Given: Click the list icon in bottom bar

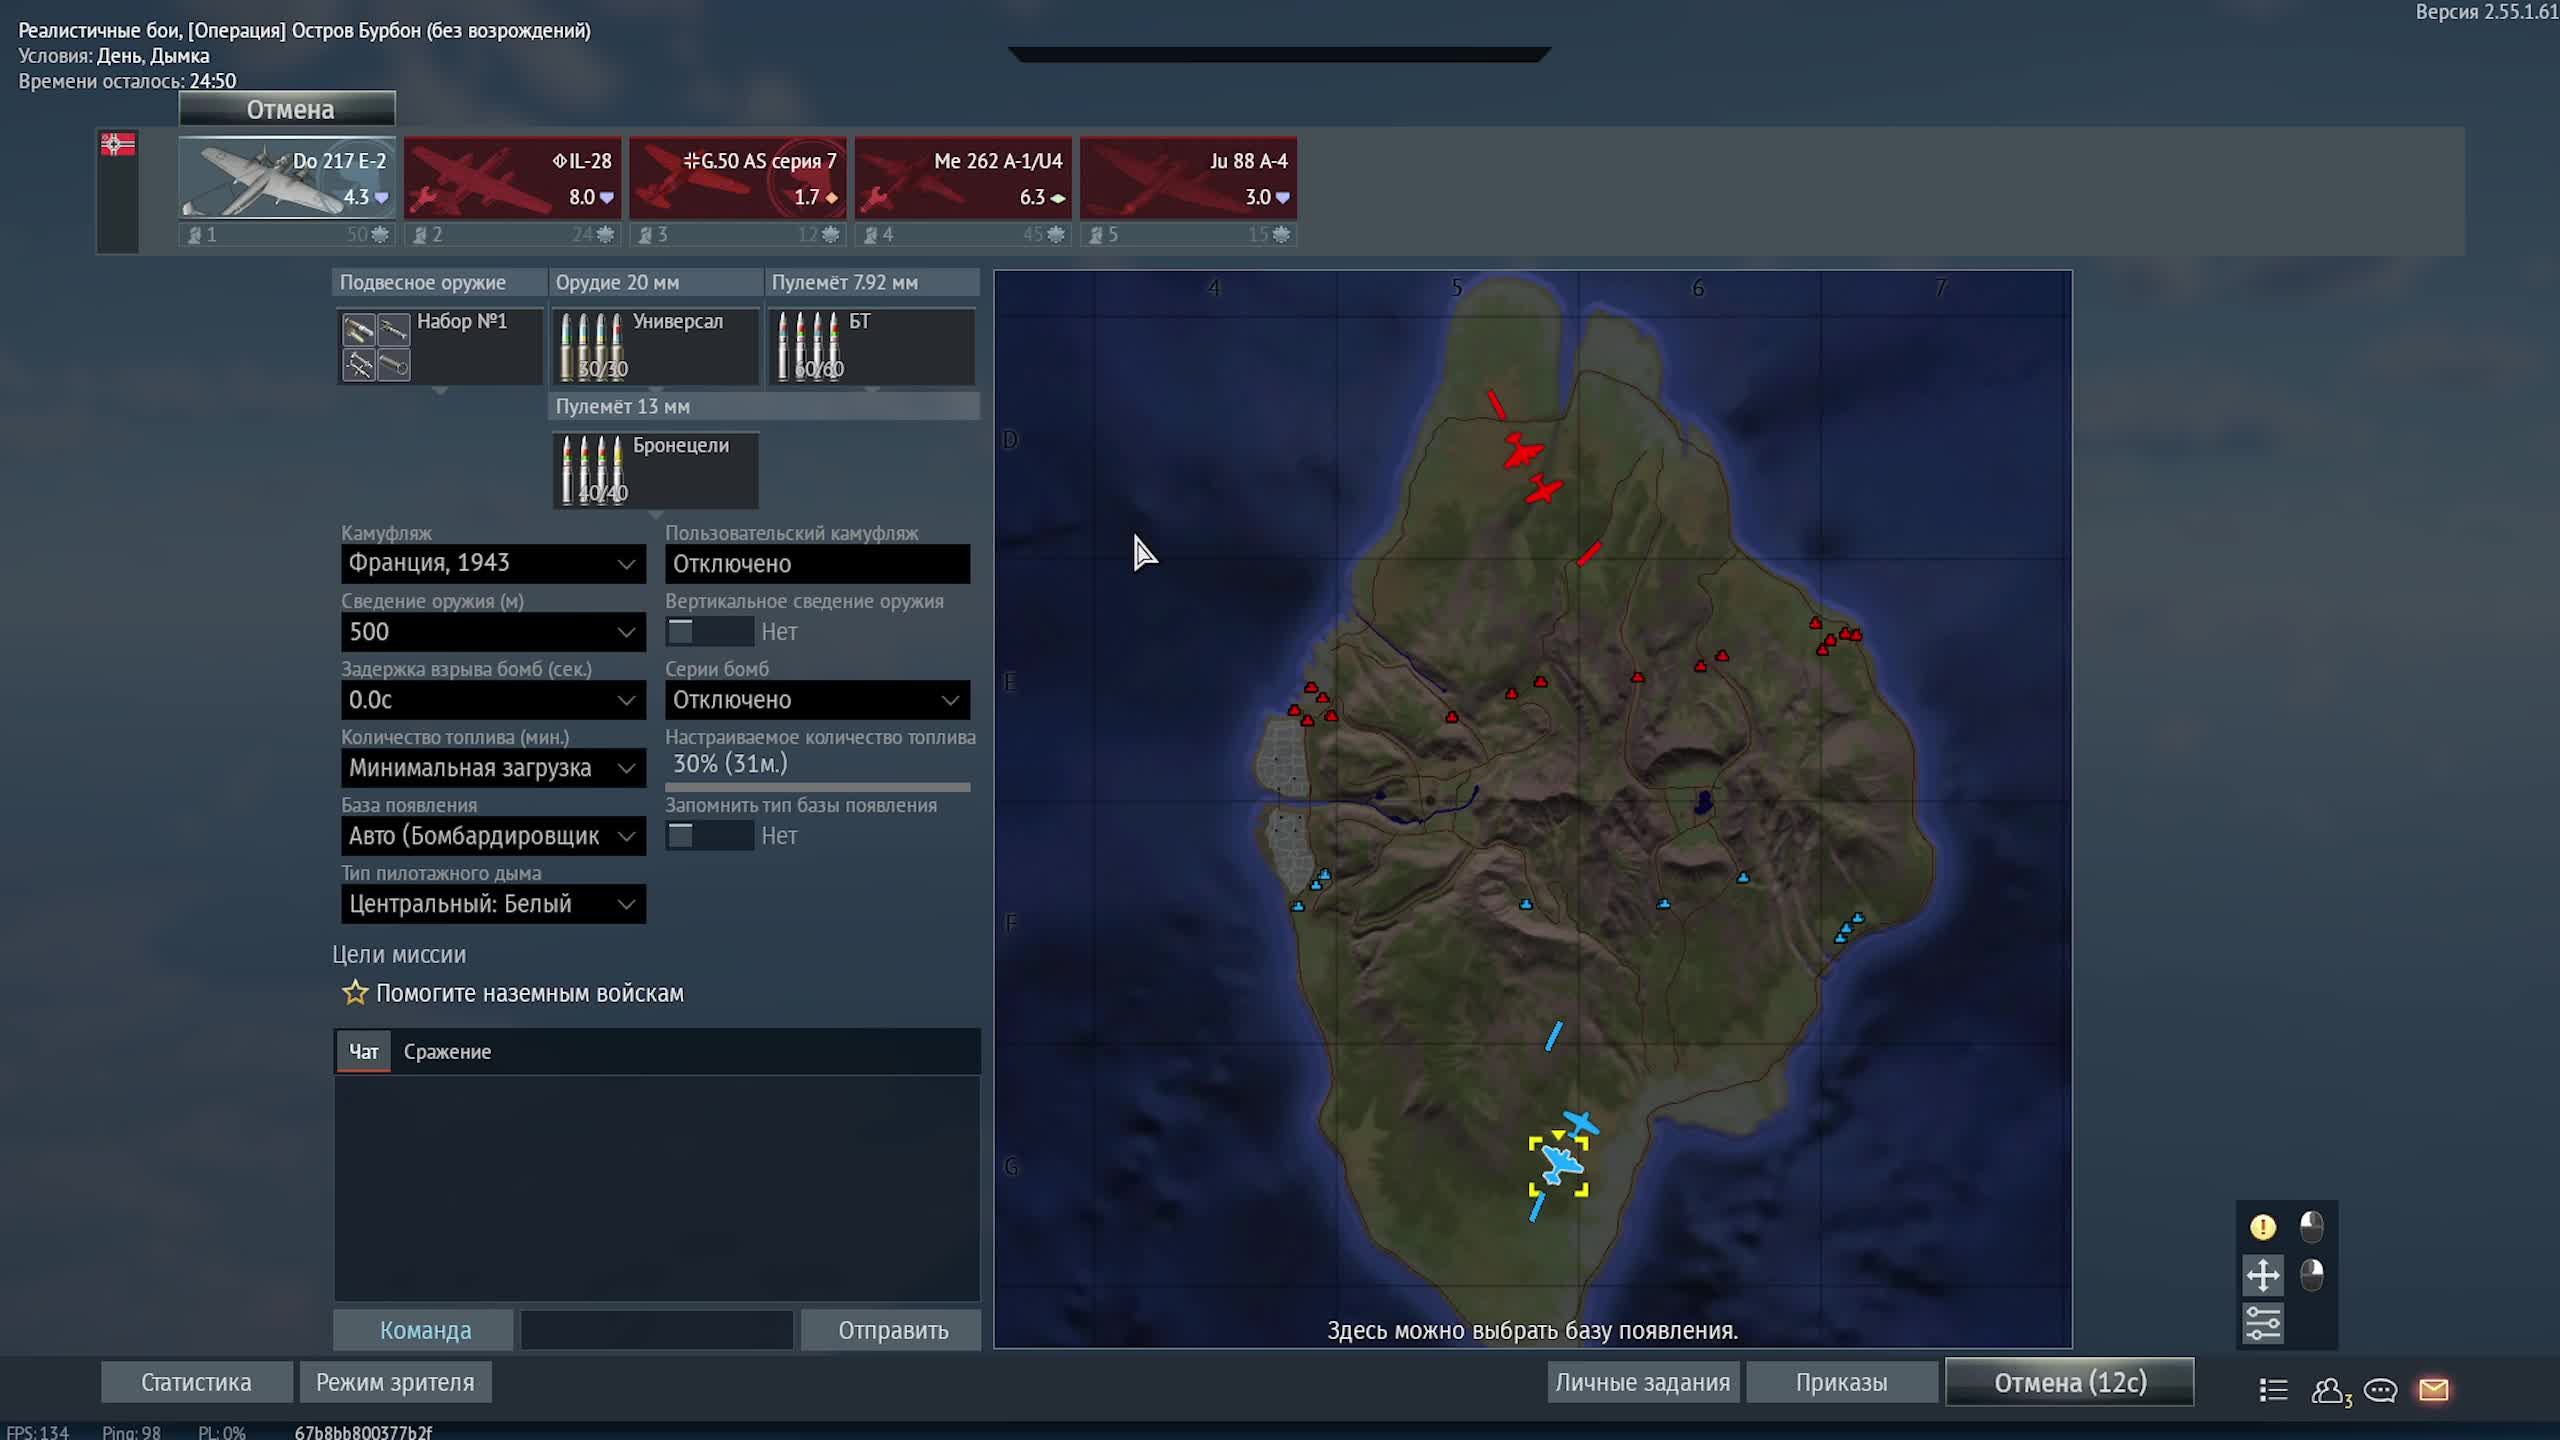Looking at the screenshot, I should click(x=2273, y=1390).
